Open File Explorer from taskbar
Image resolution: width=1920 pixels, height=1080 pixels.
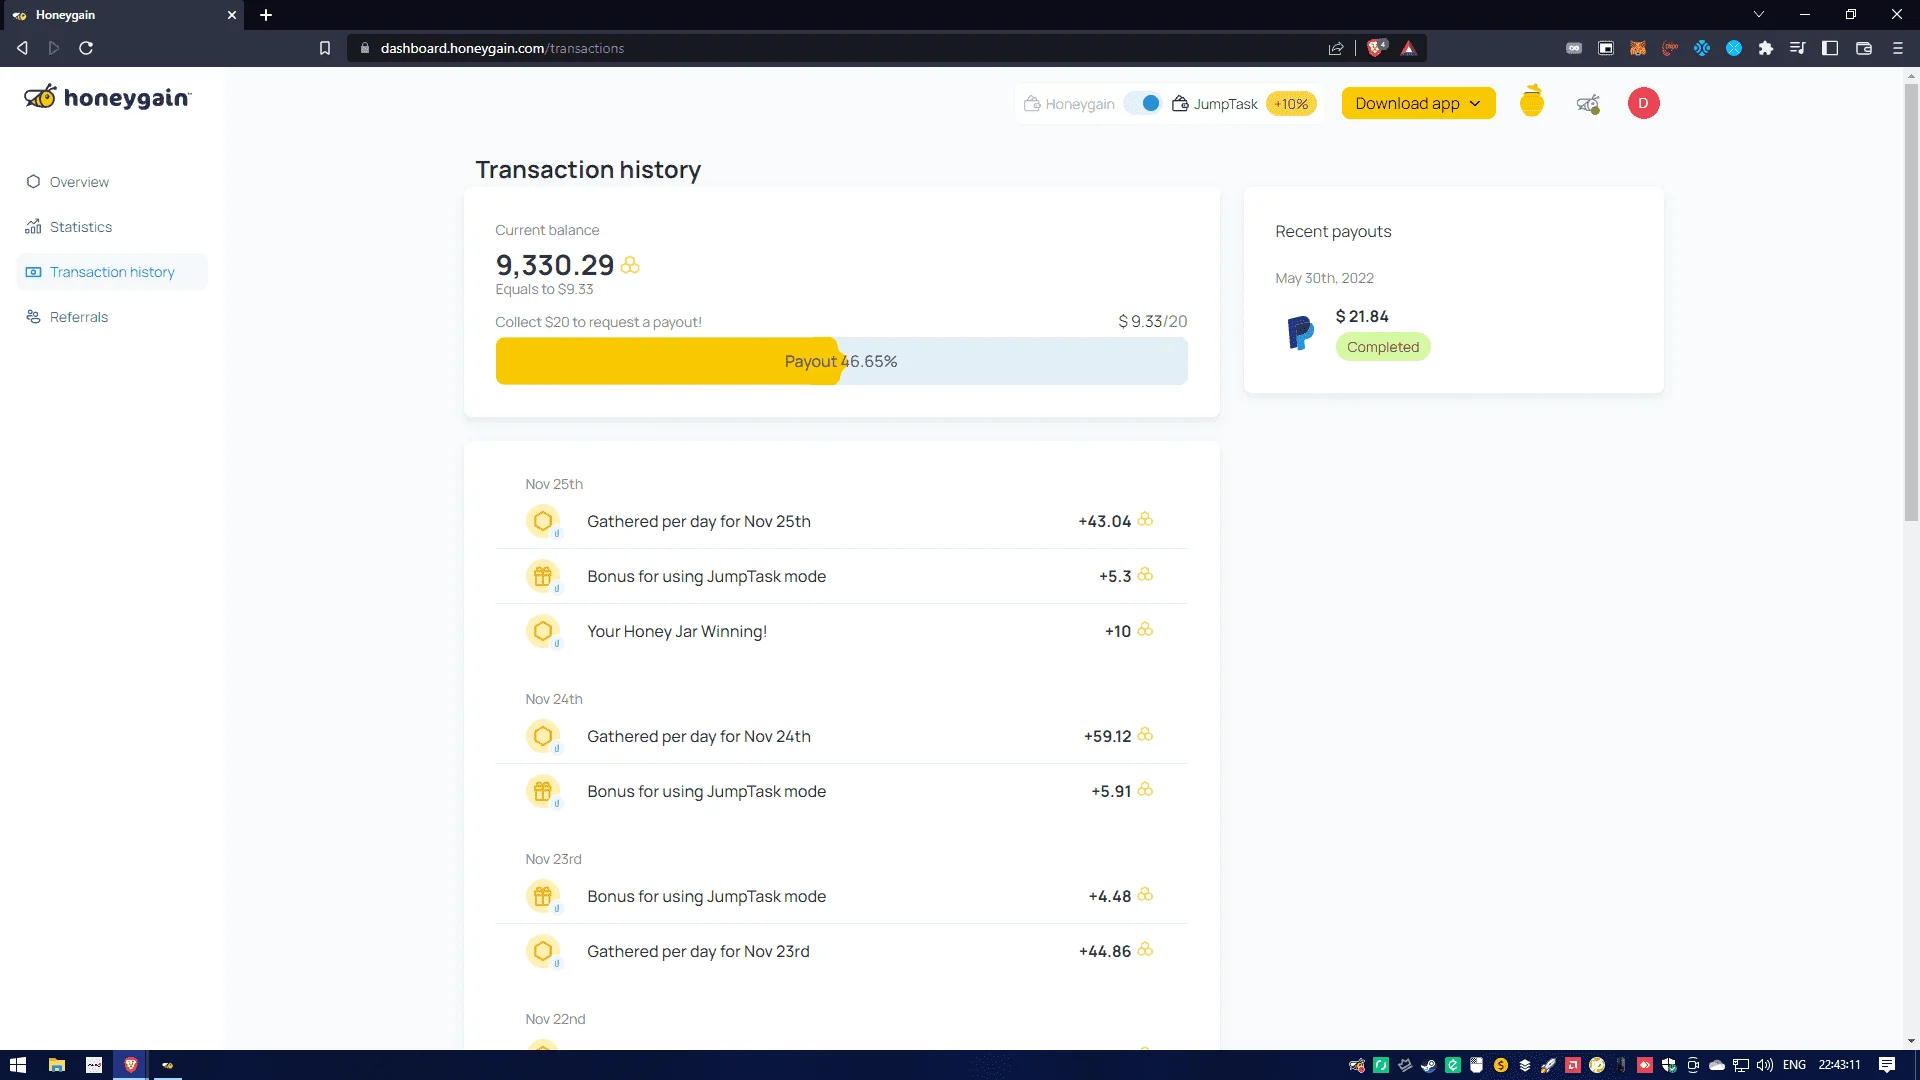point(57,1065)
